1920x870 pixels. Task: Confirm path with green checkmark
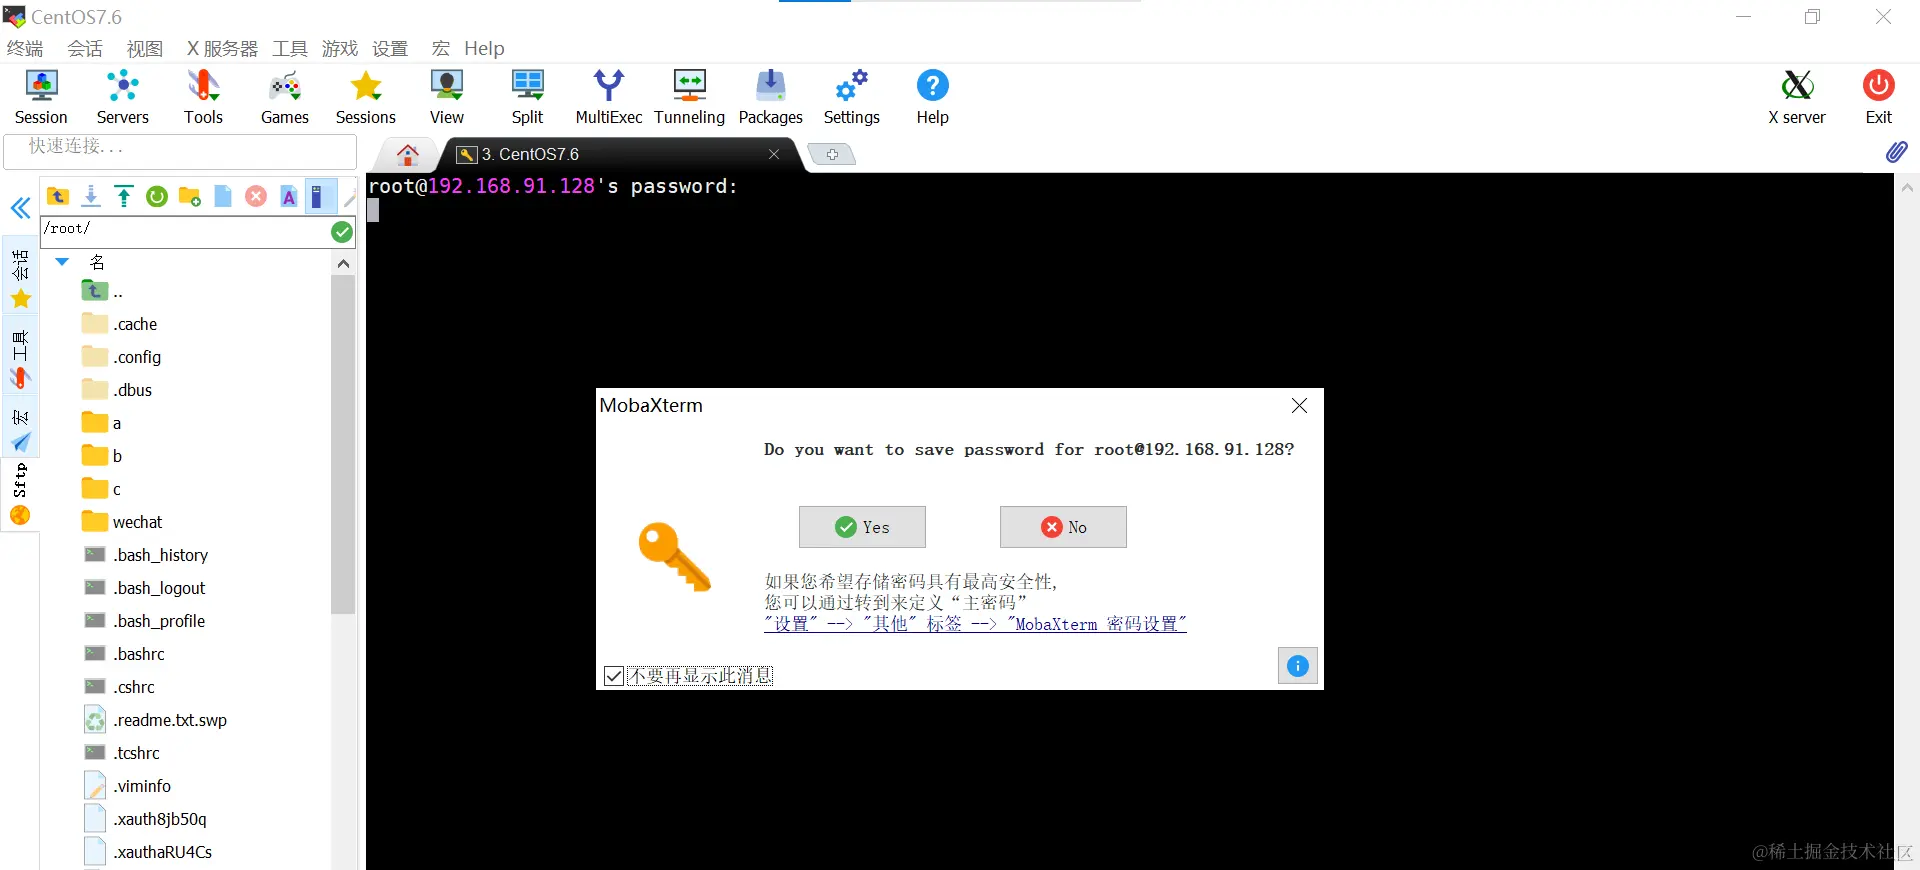click(342, 232)
